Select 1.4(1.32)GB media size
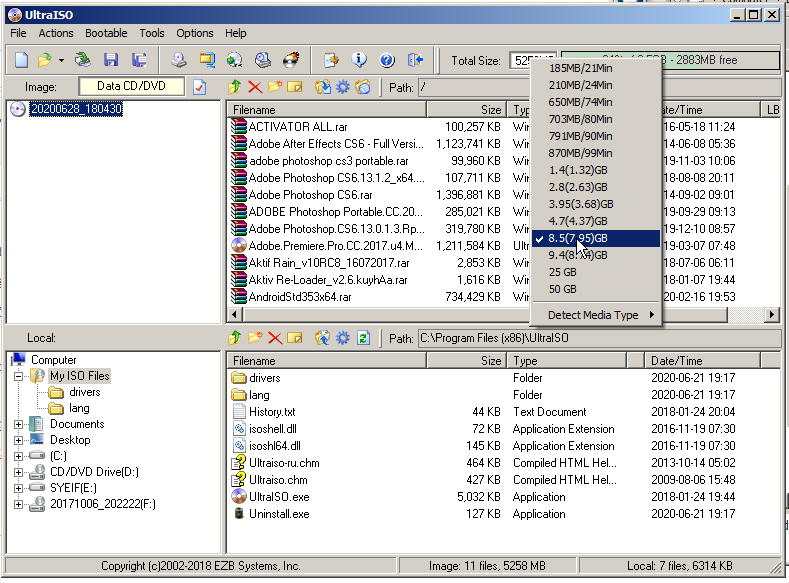 (596, 170)
